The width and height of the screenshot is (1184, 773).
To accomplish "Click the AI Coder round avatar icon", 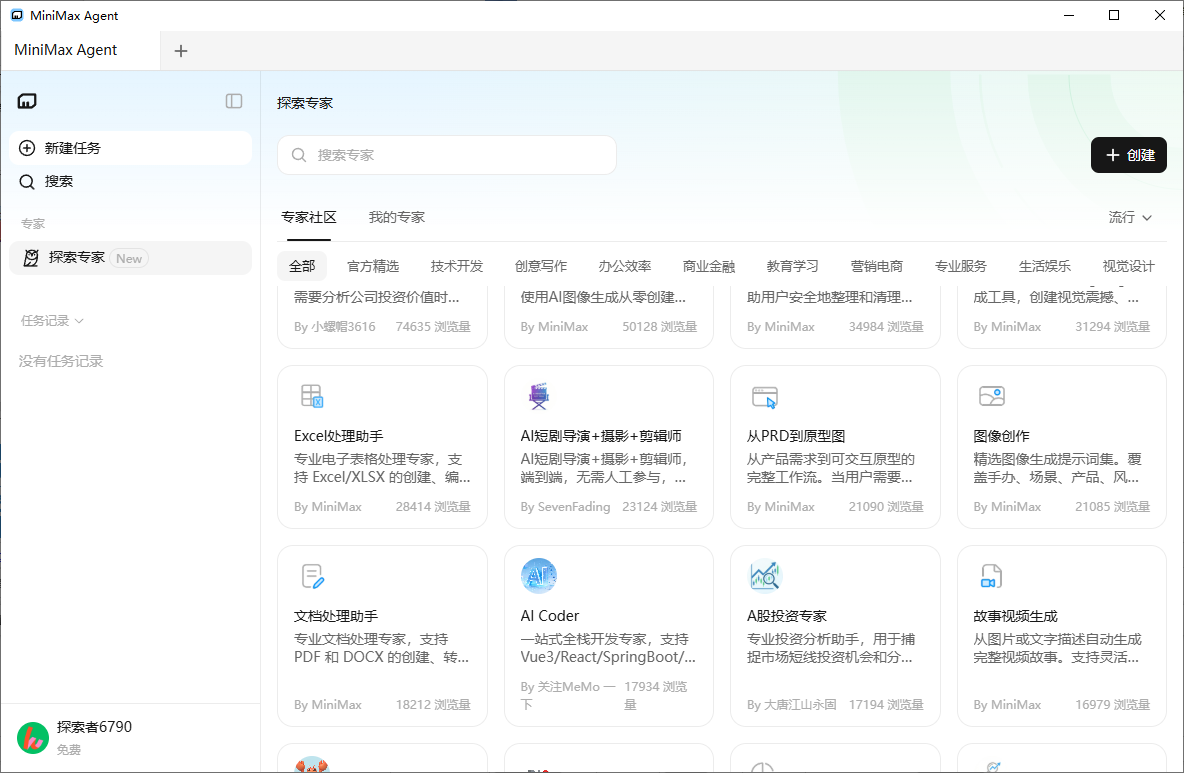I will pos(539,576).
